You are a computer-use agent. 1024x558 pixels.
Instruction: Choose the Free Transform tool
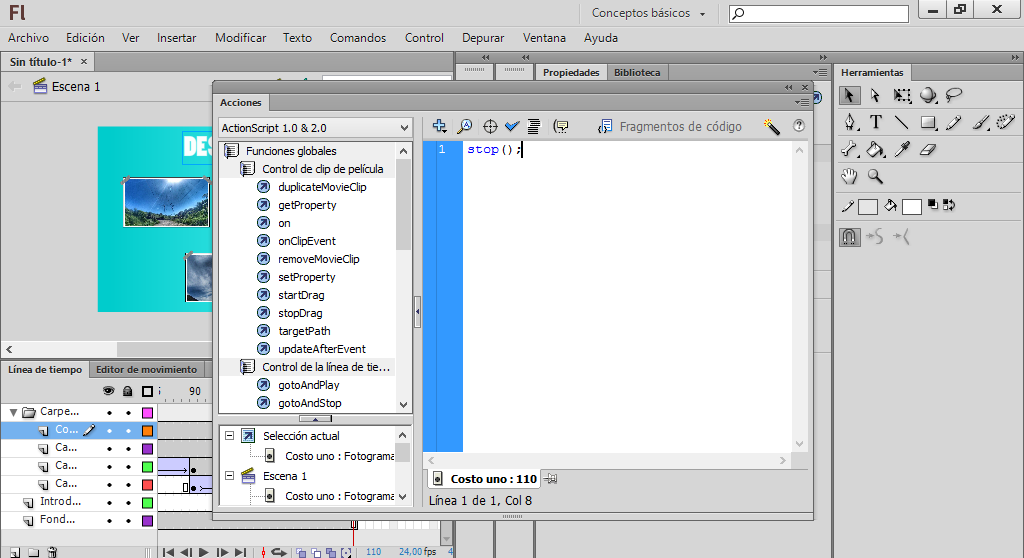[x=902, y=96]
